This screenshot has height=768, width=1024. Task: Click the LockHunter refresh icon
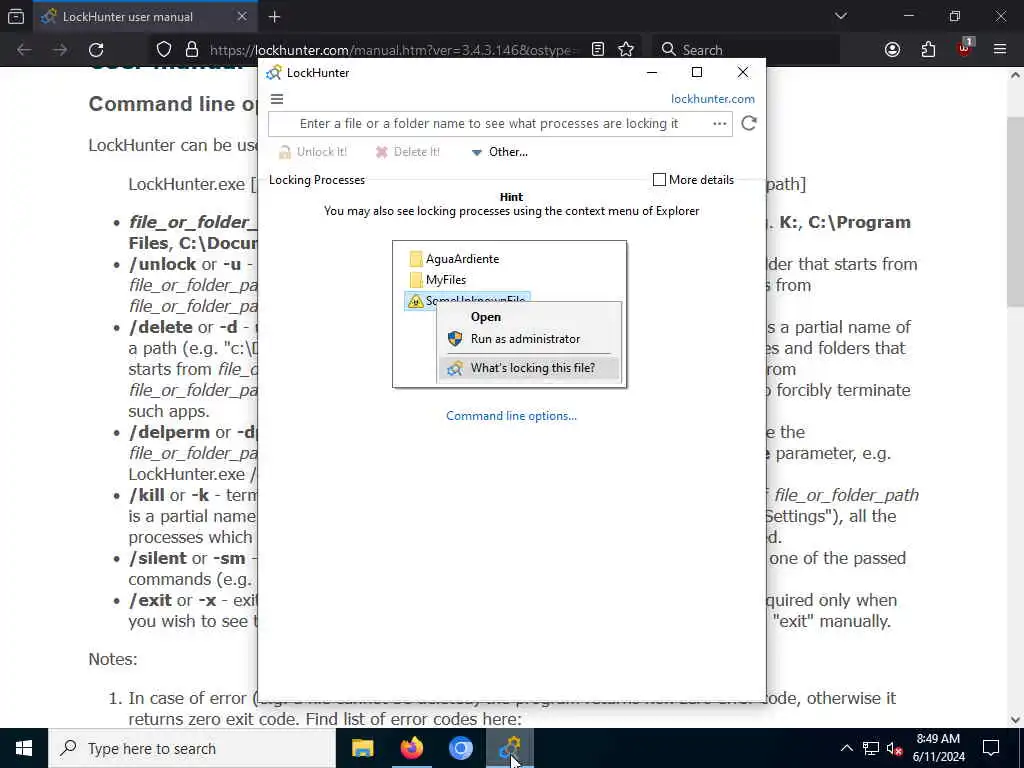click(x=748, y=123)
